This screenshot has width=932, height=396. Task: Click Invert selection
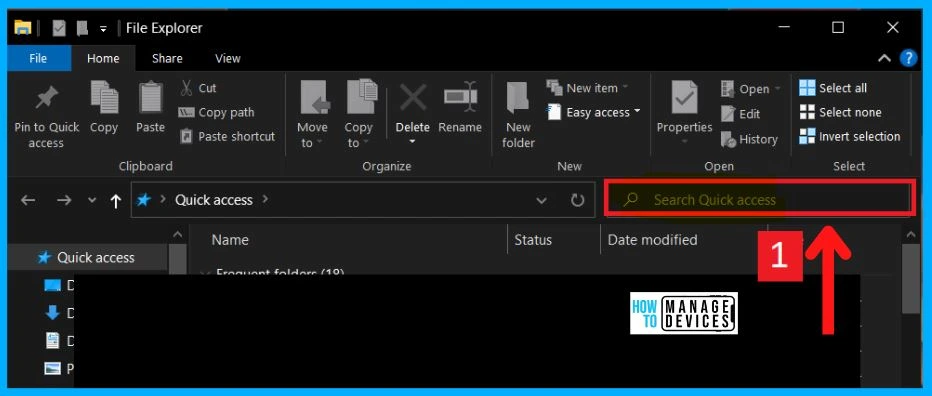pos(850,137)
